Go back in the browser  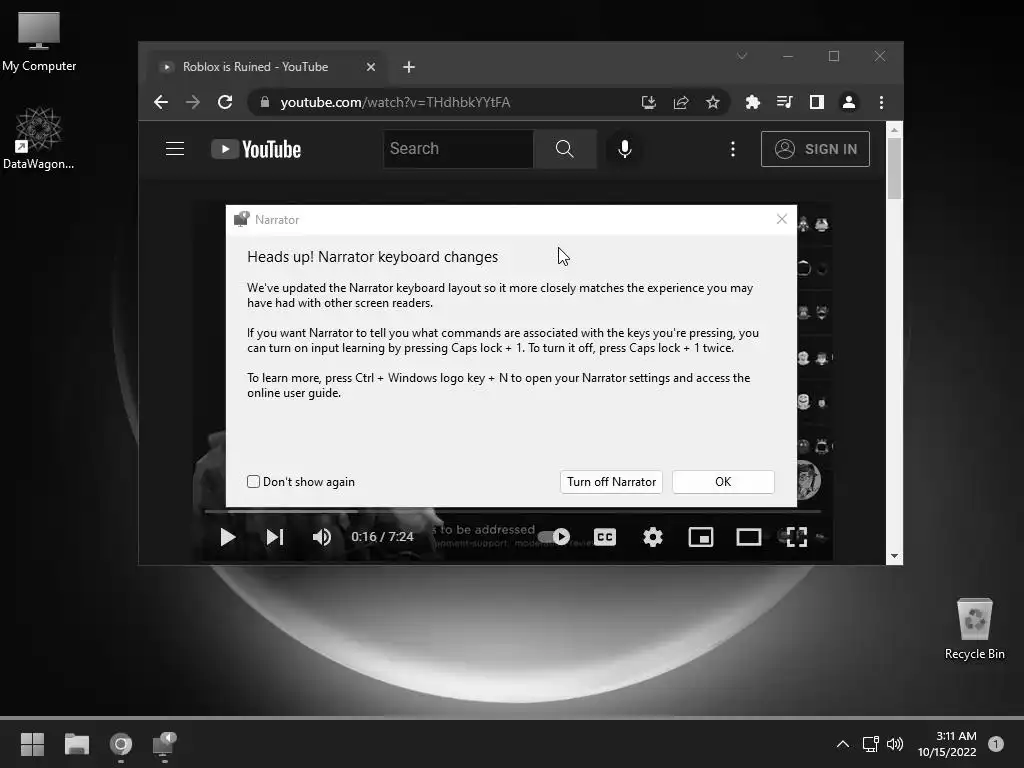pyautogui.click(x=161, y=103)
